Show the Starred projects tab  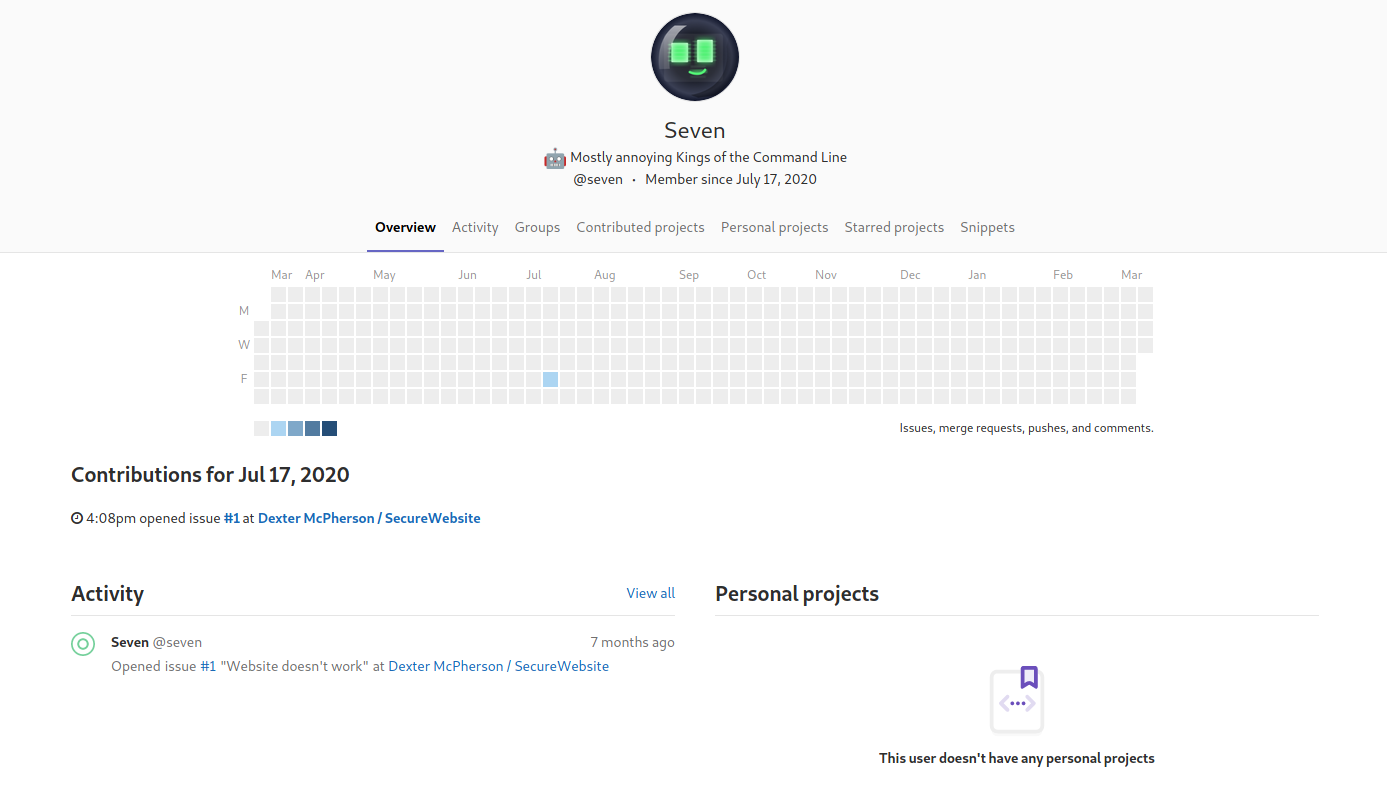tap(894, 227)
